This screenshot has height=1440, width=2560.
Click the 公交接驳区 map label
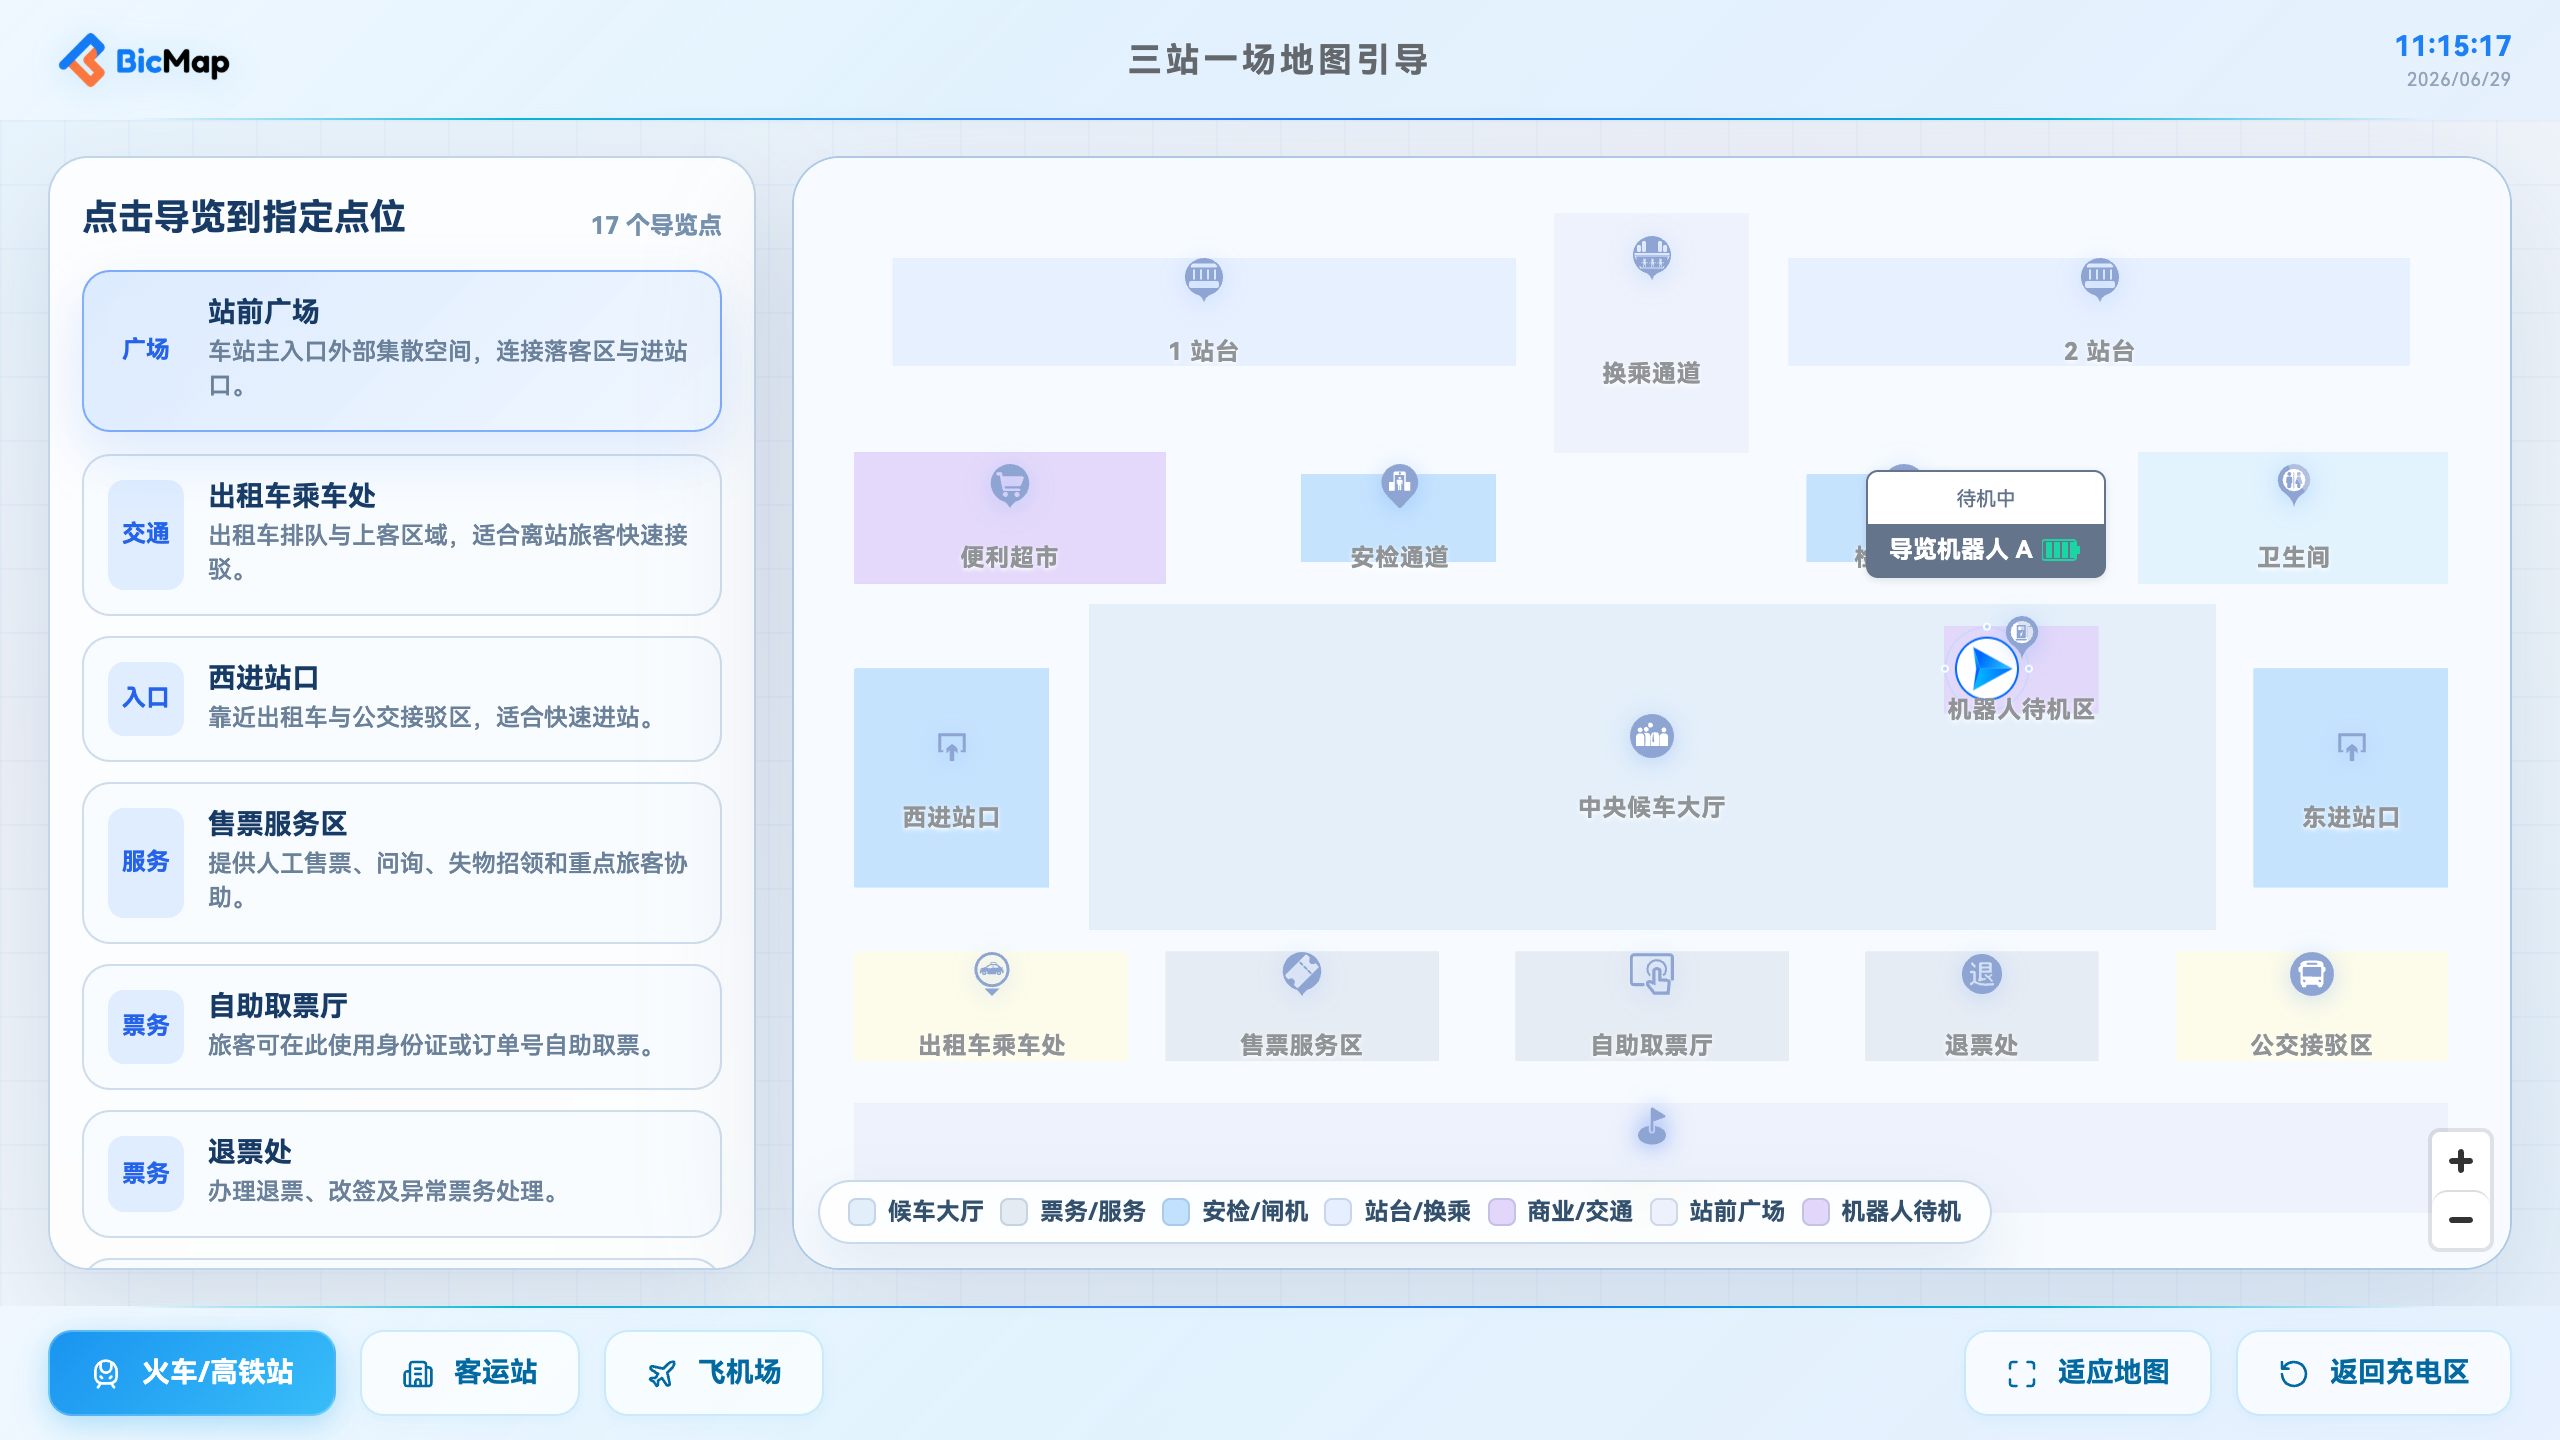click(x=2312, y=1045)
